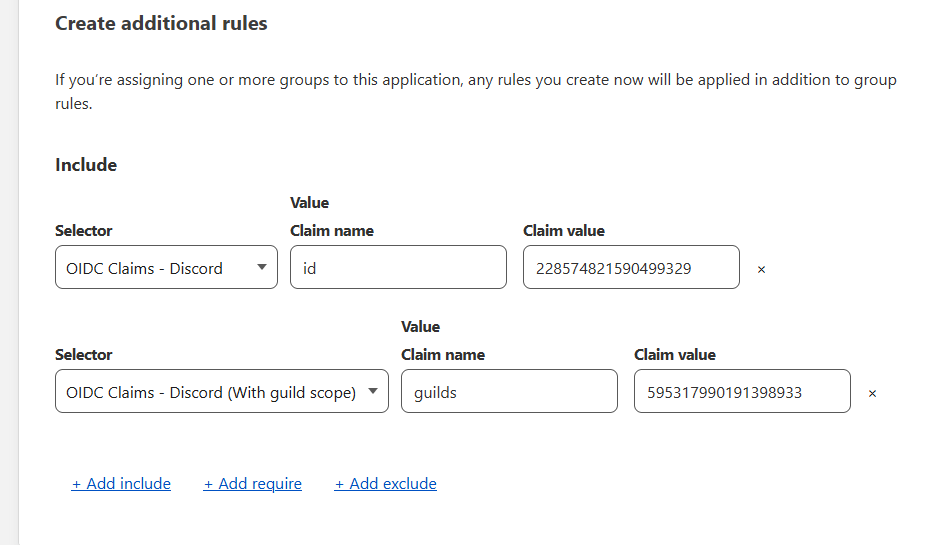Click the Selector label above the first dropdown
Screen dimensions: 941x545
[x=84, y=230]
